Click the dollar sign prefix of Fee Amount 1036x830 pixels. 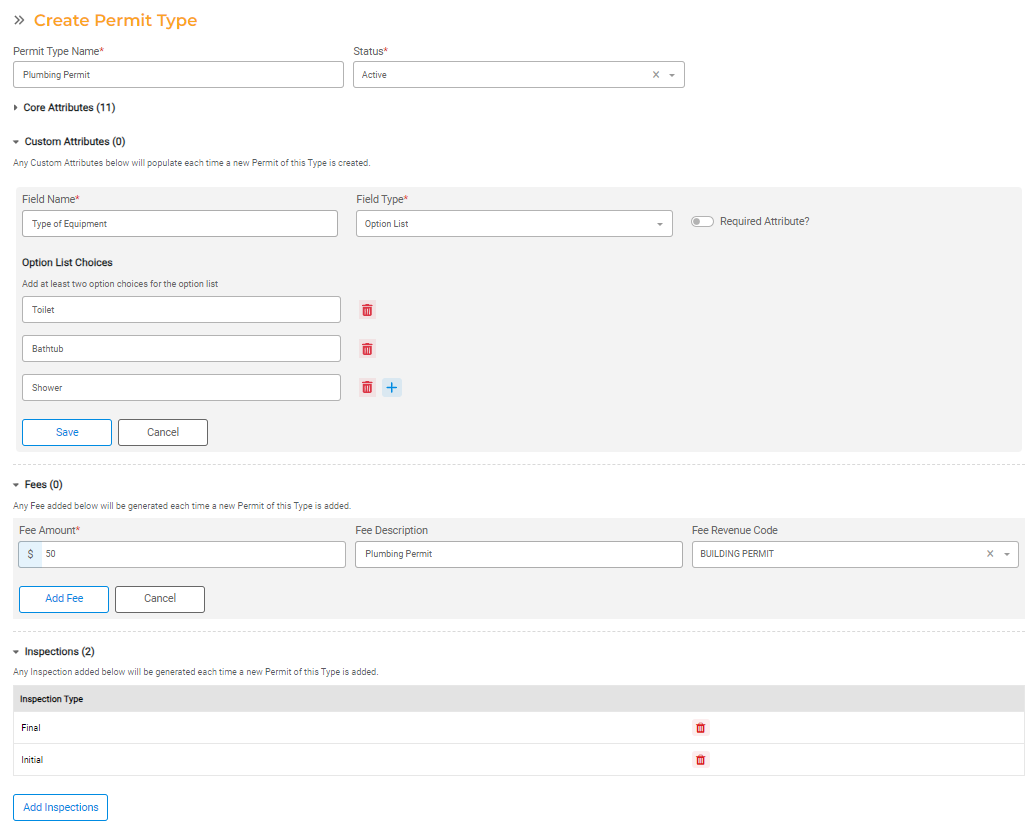pos(30,554)
